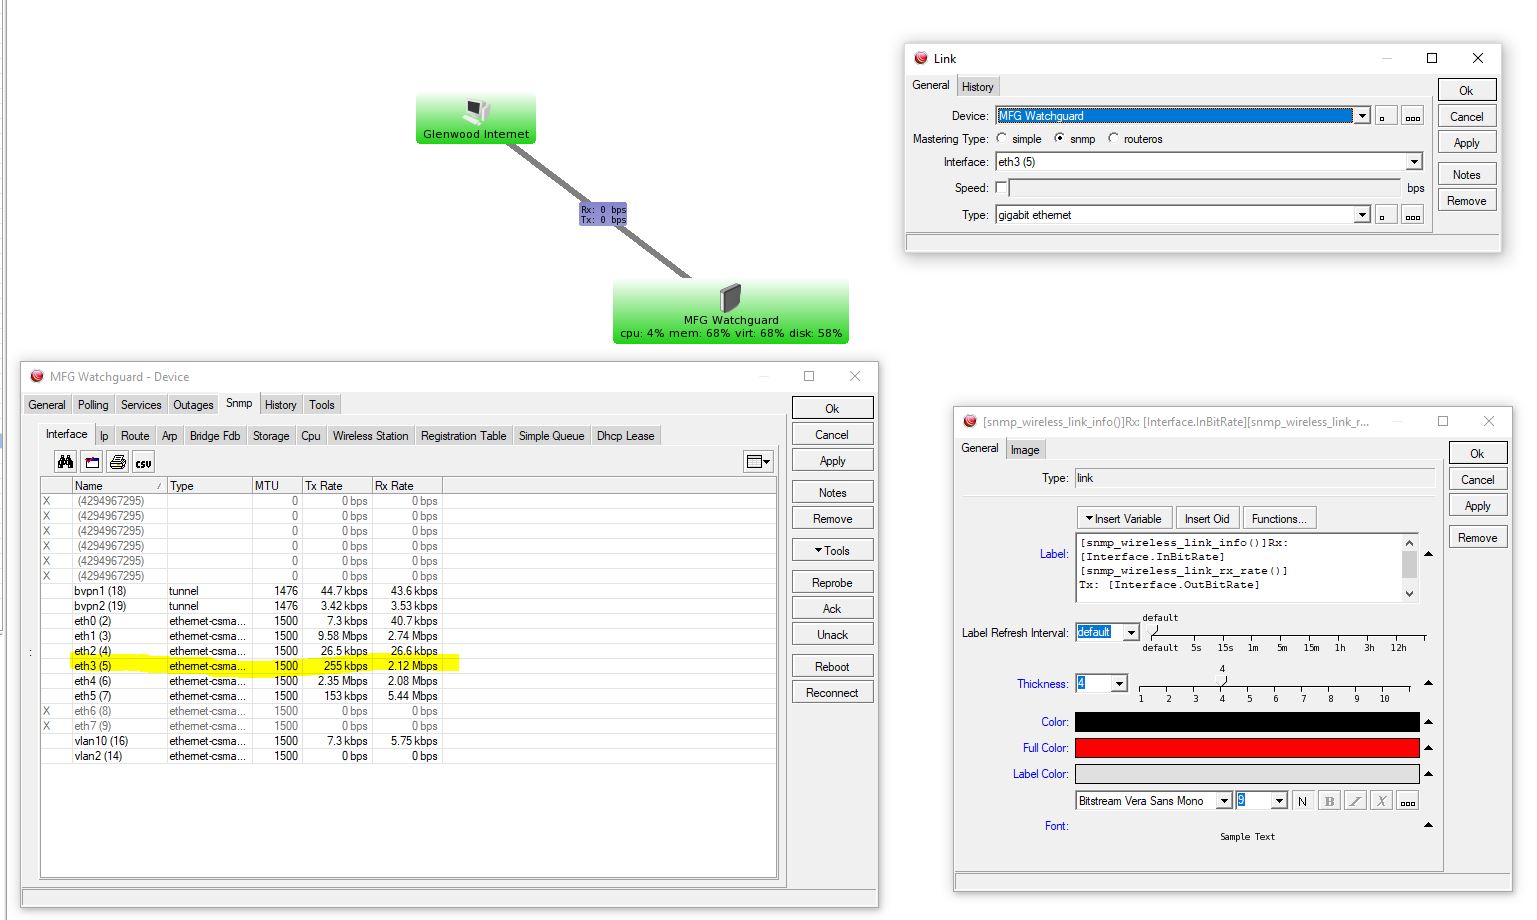Click the window icon next to binoculars
The width and height of the screenshot is (1537, 920).
point(92,462)
